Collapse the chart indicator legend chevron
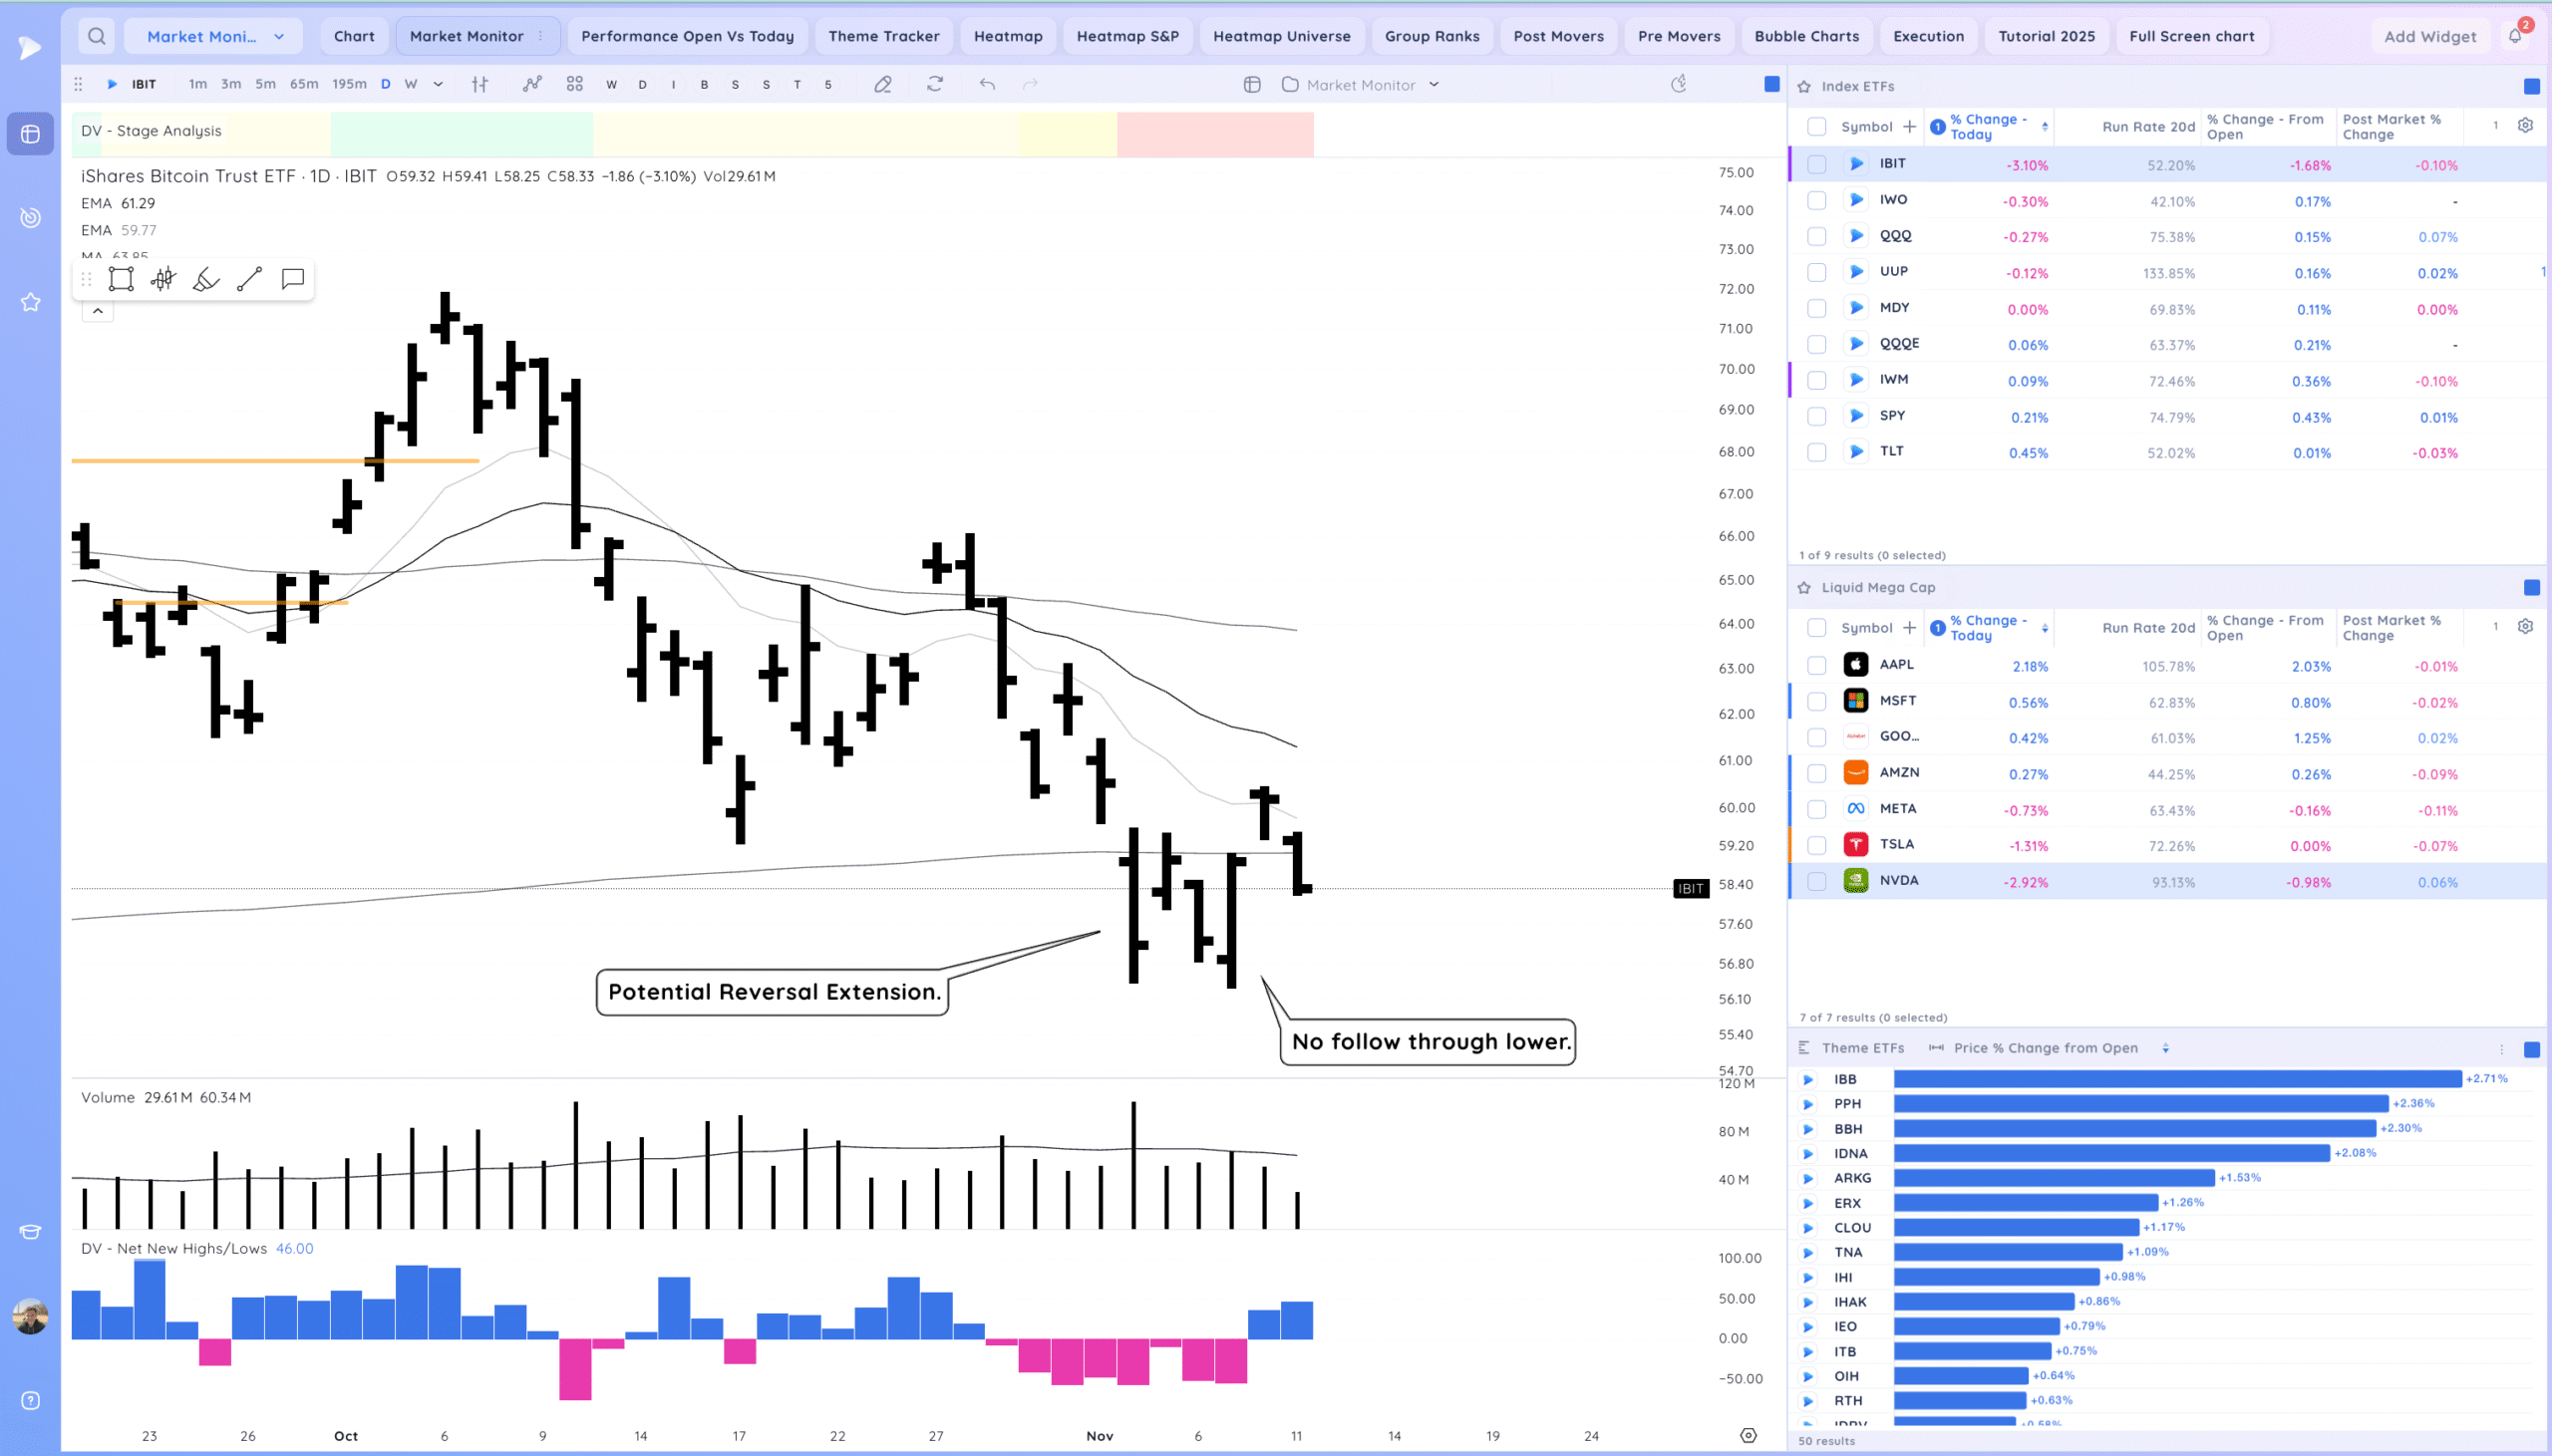This screenshot has width=2552, height=1456. pyautogui.click(x=98, y=311)
